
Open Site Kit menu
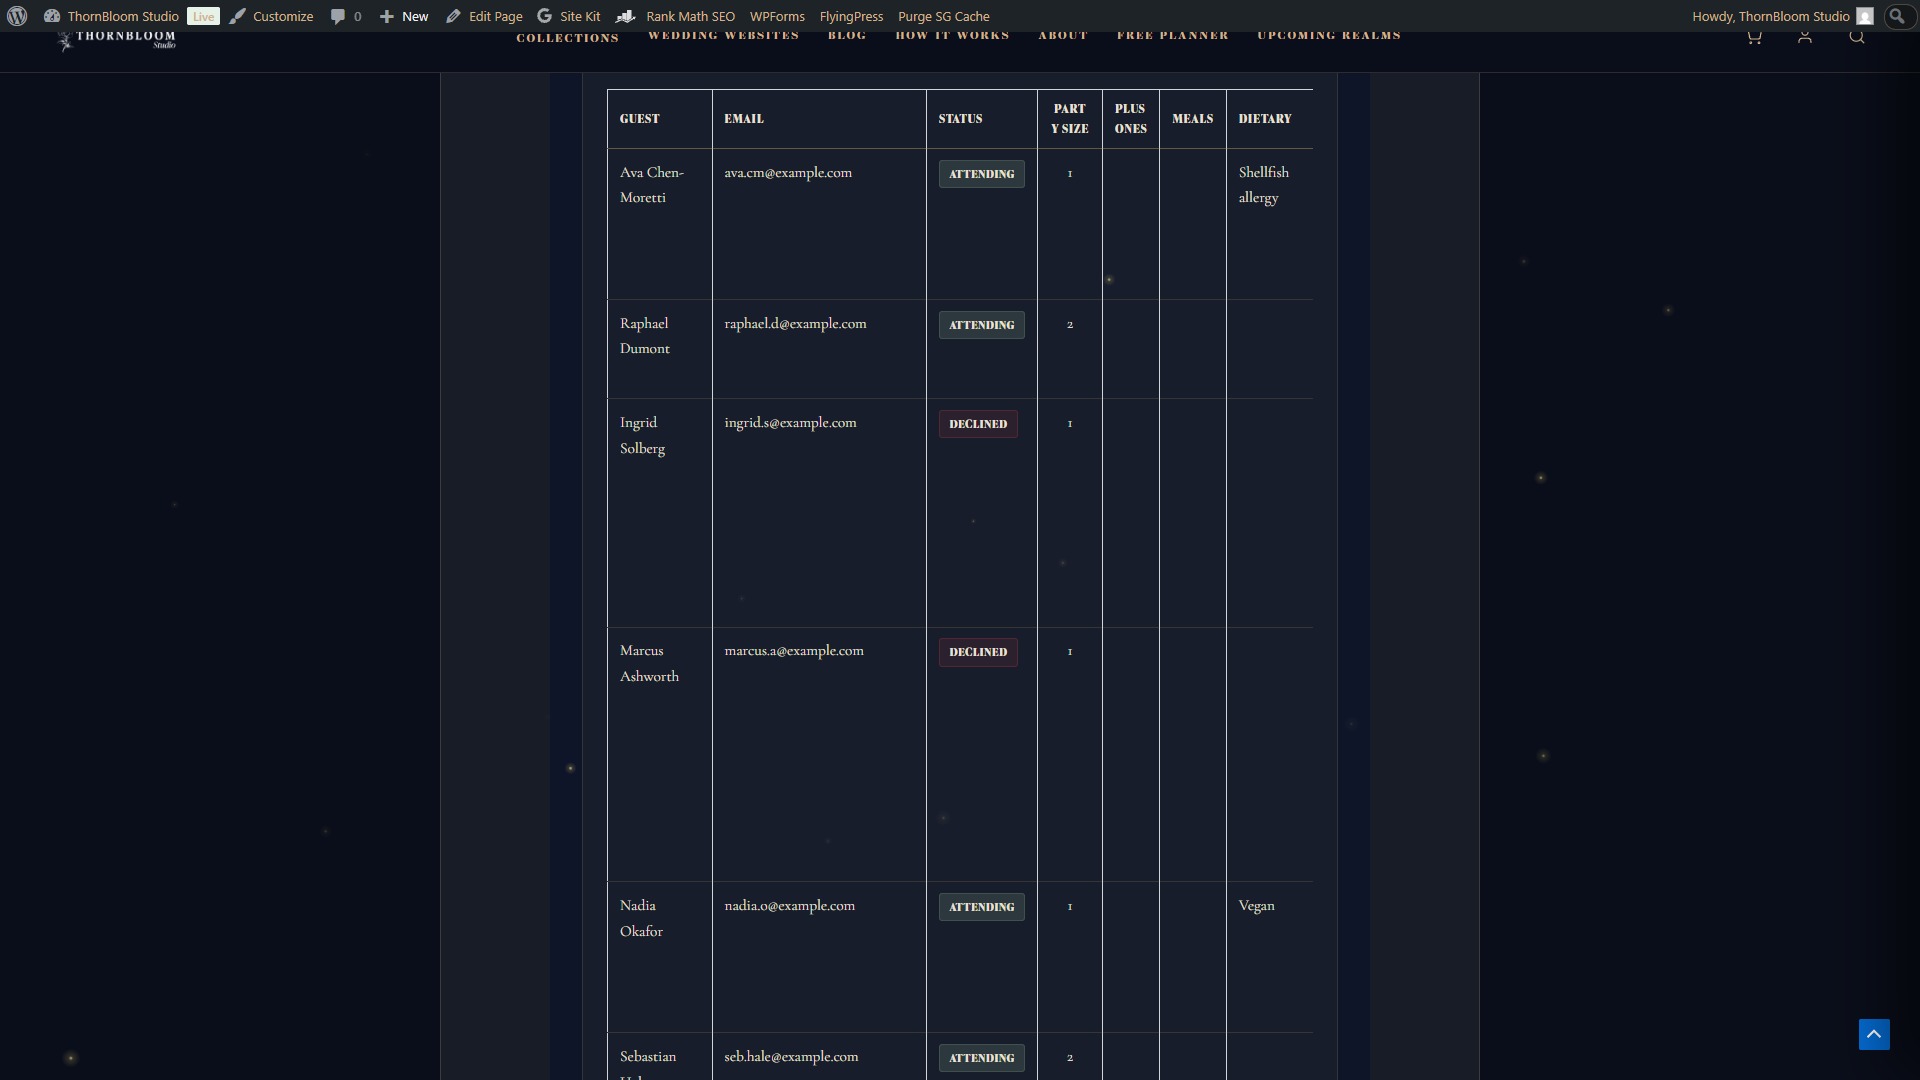[x=568, y=16]
